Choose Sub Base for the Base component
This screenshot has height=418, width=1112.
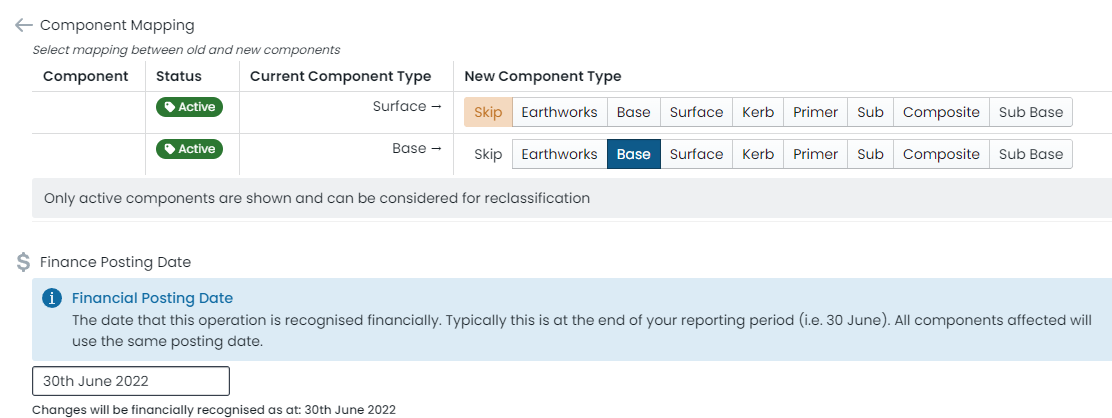click(1030, 154)
